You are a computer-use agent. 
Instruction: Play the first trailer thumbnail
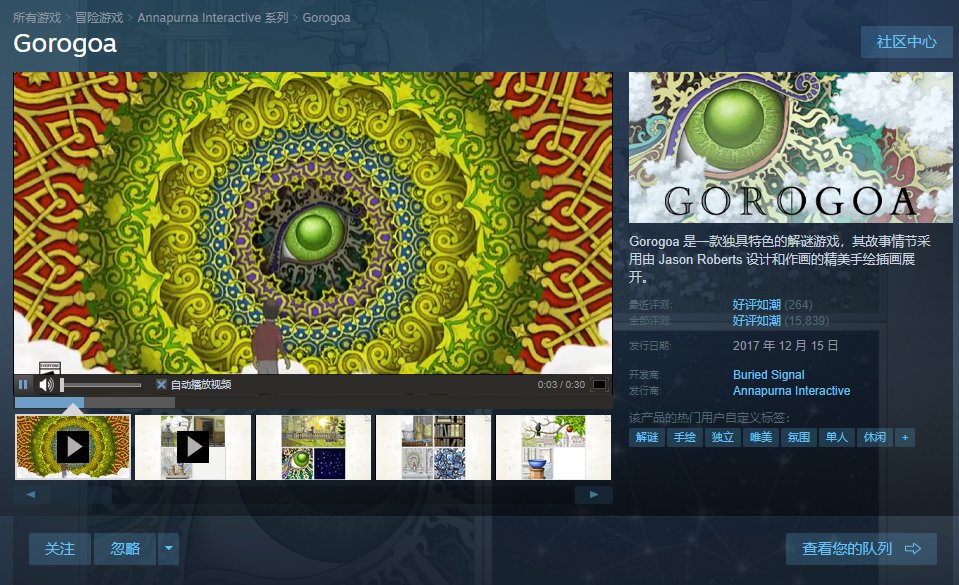(73, 447)
